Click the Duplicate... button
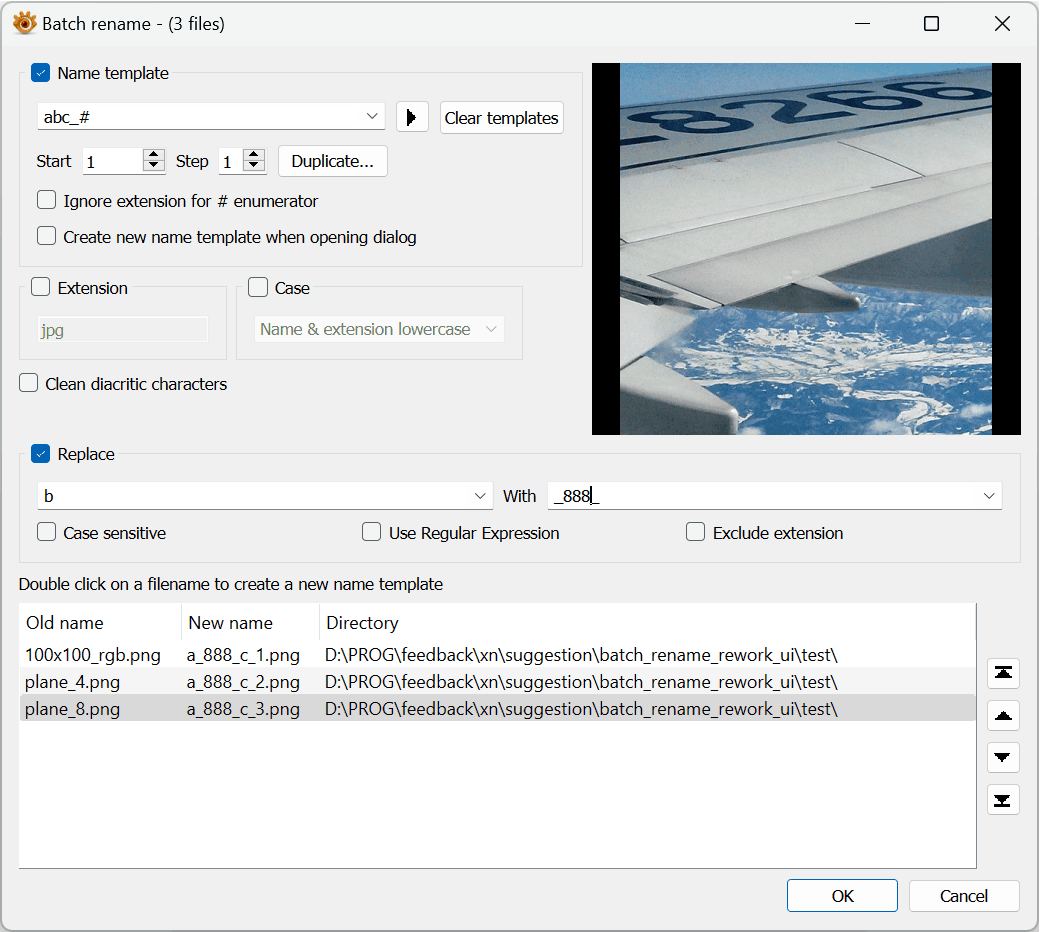The height and width of the screenshot is (932, 1040). (x=332, y=161)
